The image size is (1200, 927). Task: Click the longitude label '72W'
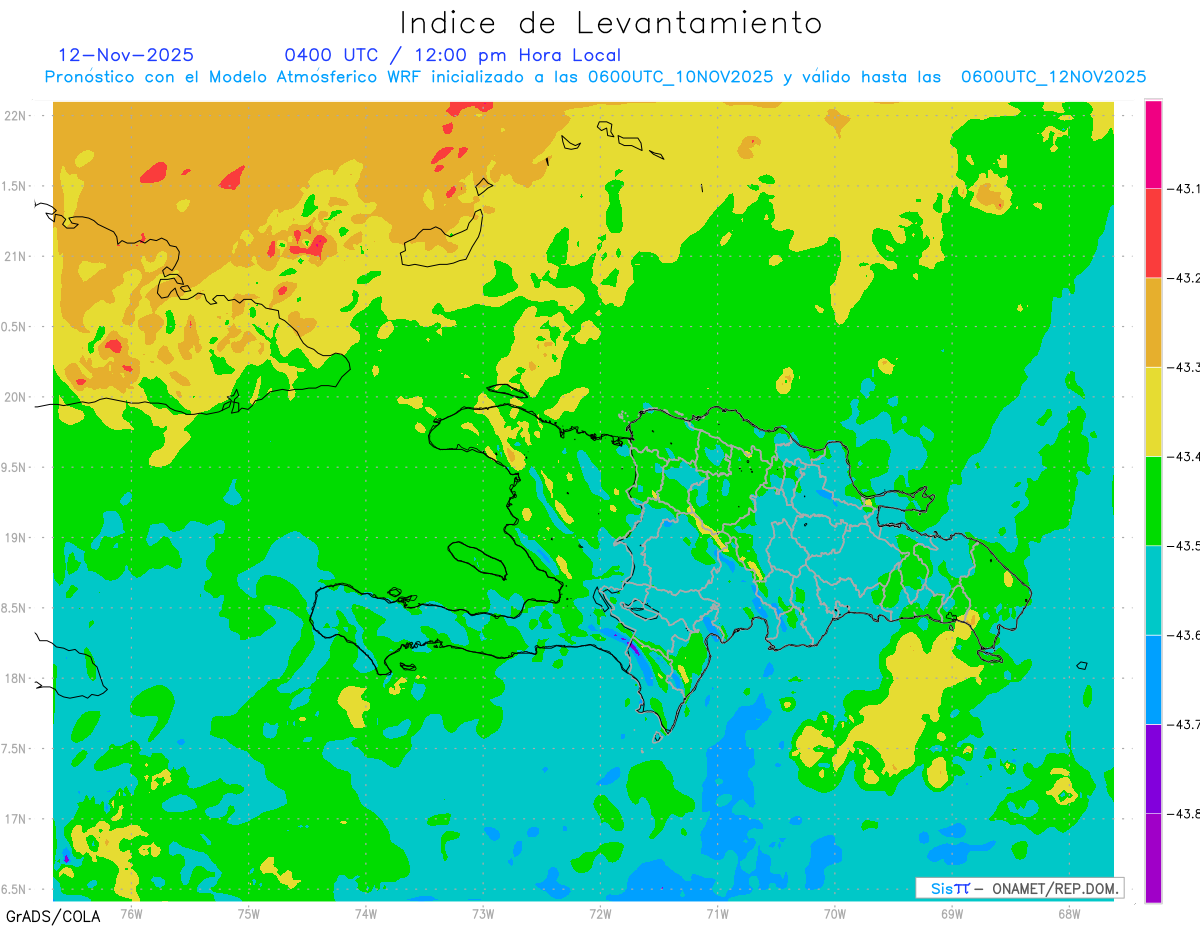[600, 912]
